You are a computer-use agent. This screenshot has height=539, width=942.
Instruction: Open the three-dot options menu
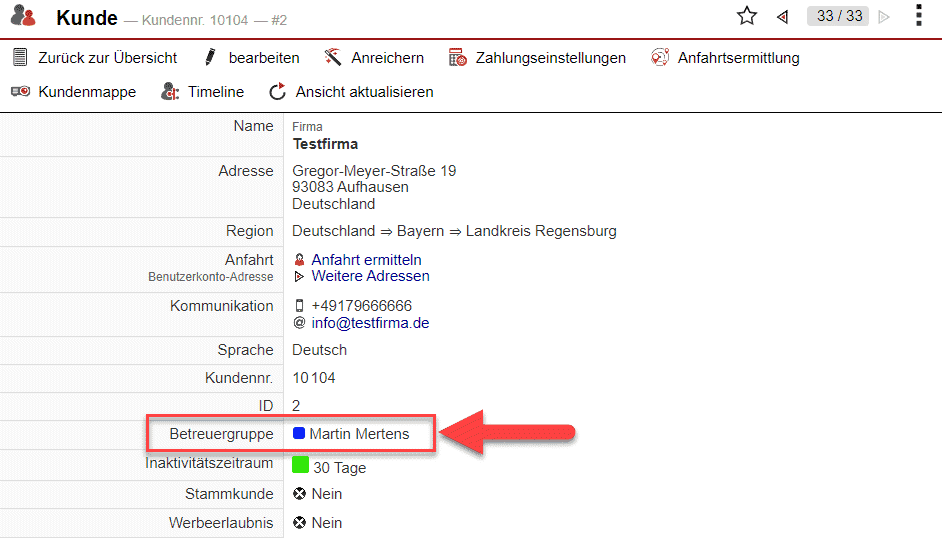coord(919,16)
